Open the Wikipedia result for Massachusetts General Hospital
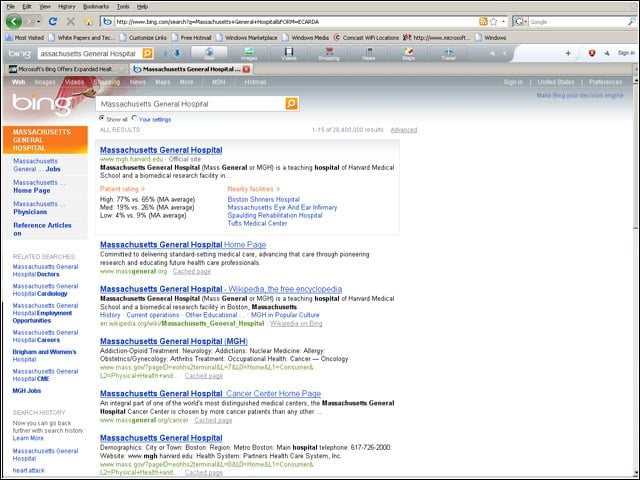This screenshot has width=640, height=480. pyautogui.click(x=221, y=289)
